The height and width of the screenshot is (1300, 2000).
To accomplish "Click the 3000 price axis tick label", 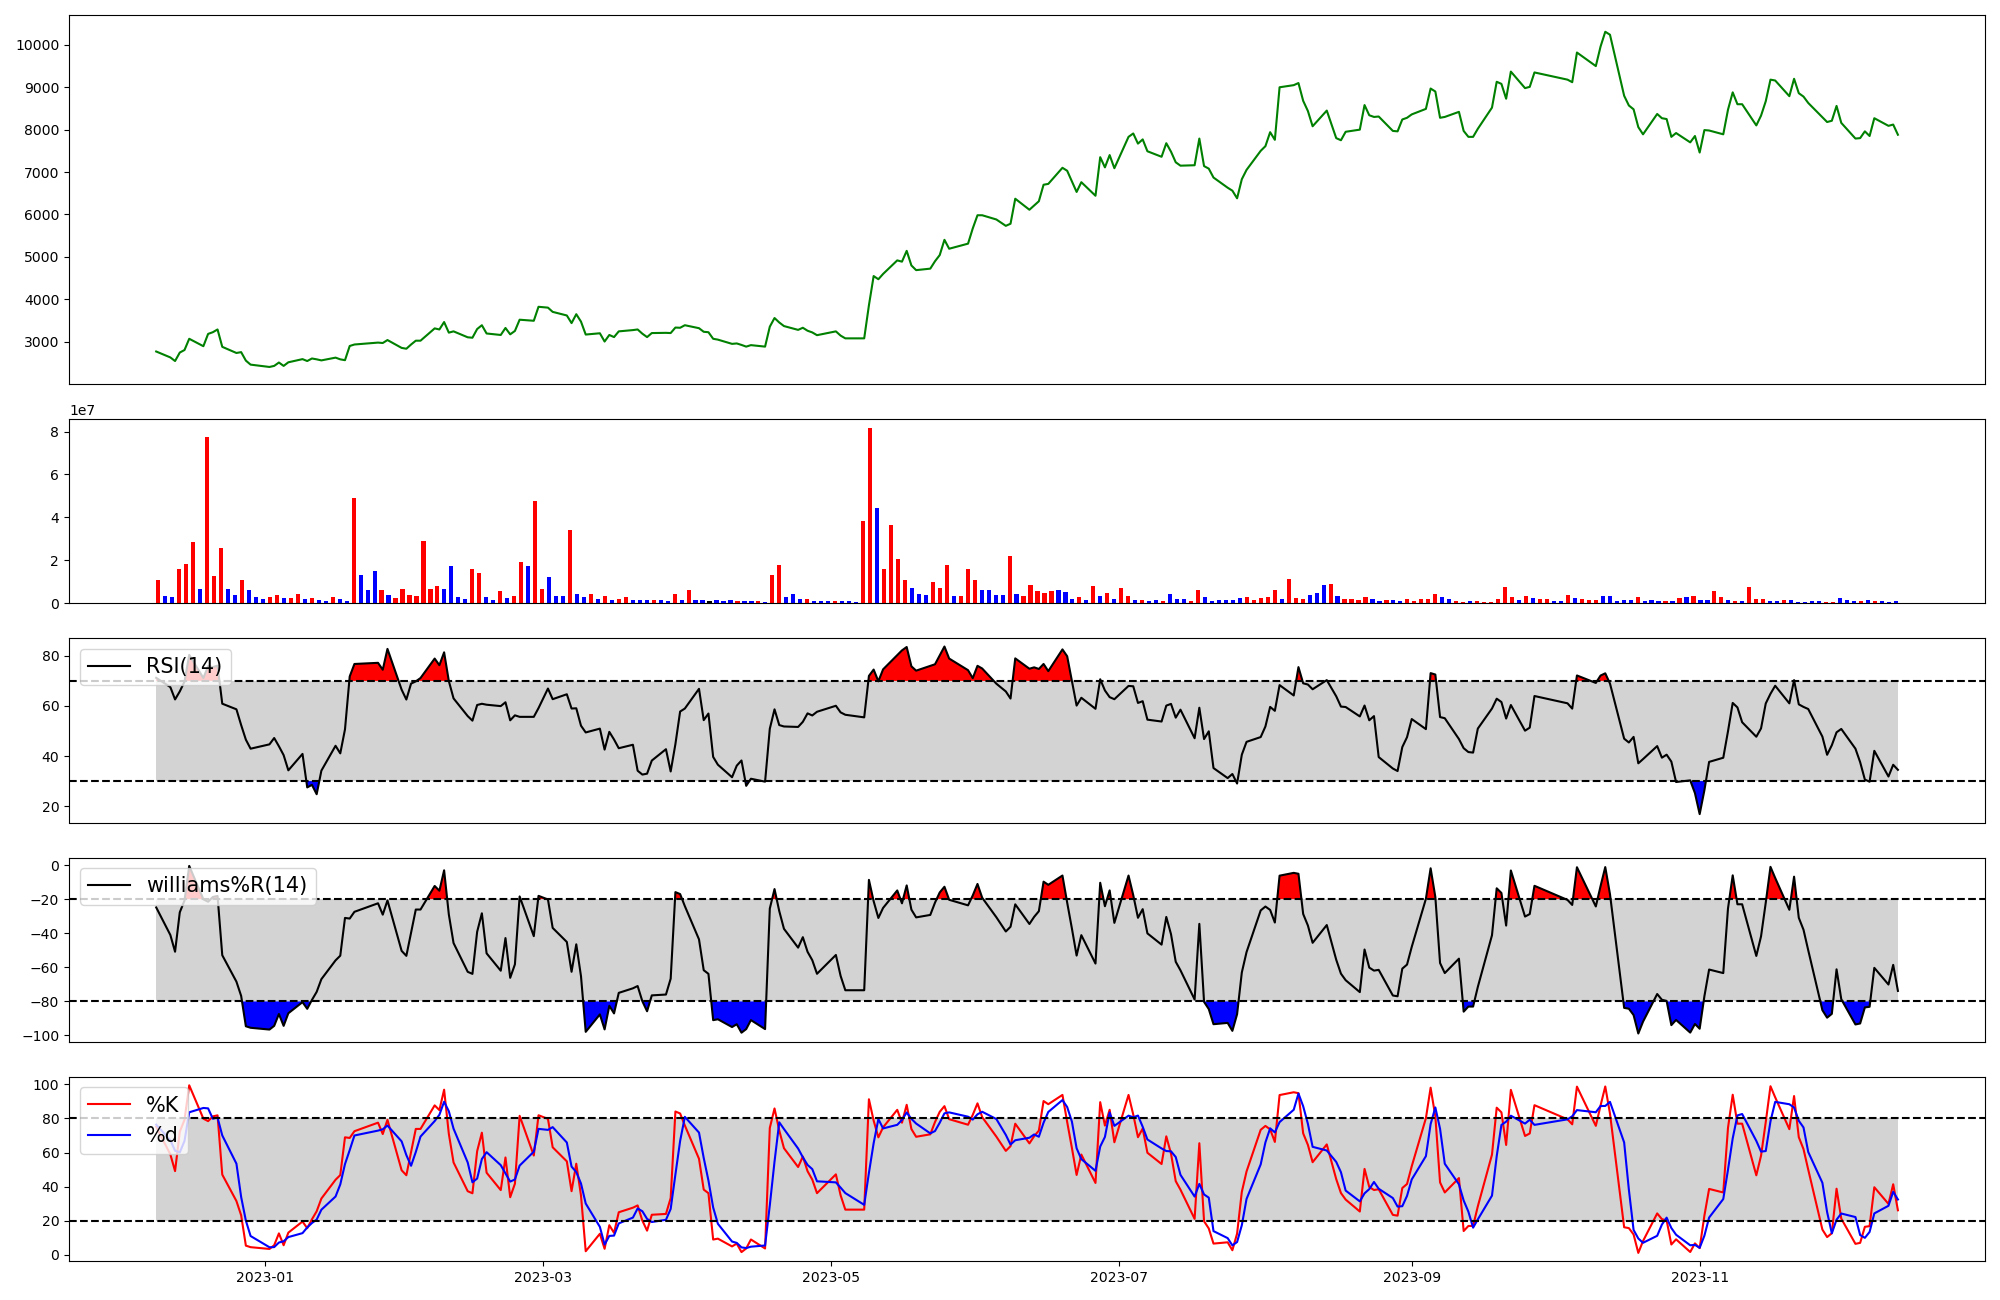I will (x=41, y=342).
